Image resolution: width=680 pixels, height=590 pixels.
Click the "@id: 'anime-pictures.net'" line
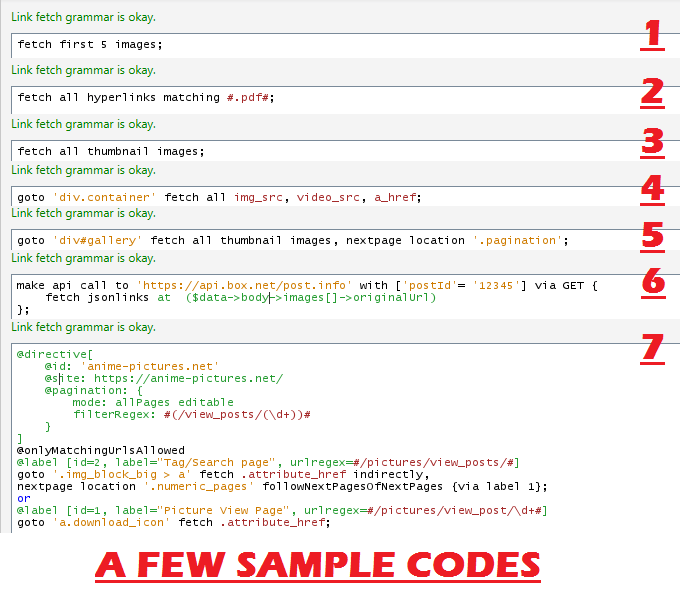pos(131,366)
